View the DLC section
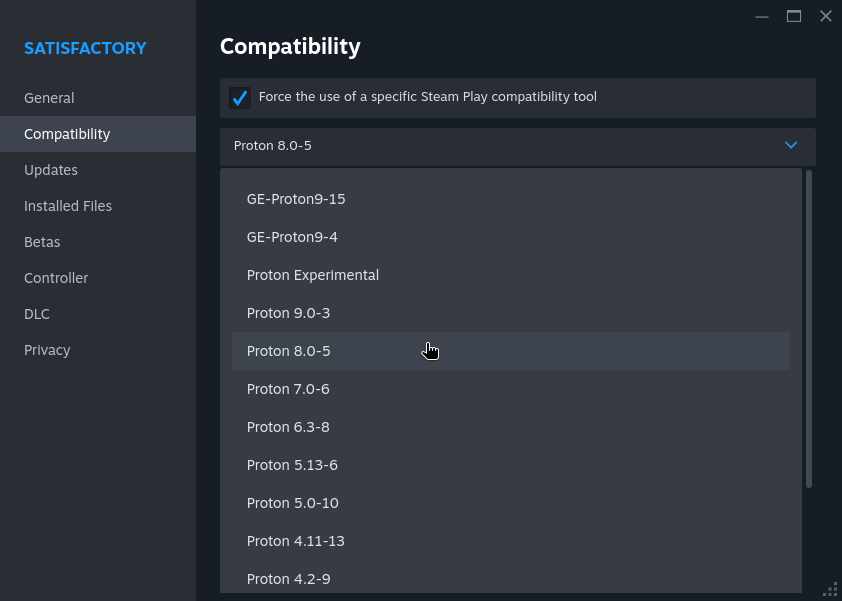Image resolution: width=842 pixels, height=601 pixels. tap(98, 314)
